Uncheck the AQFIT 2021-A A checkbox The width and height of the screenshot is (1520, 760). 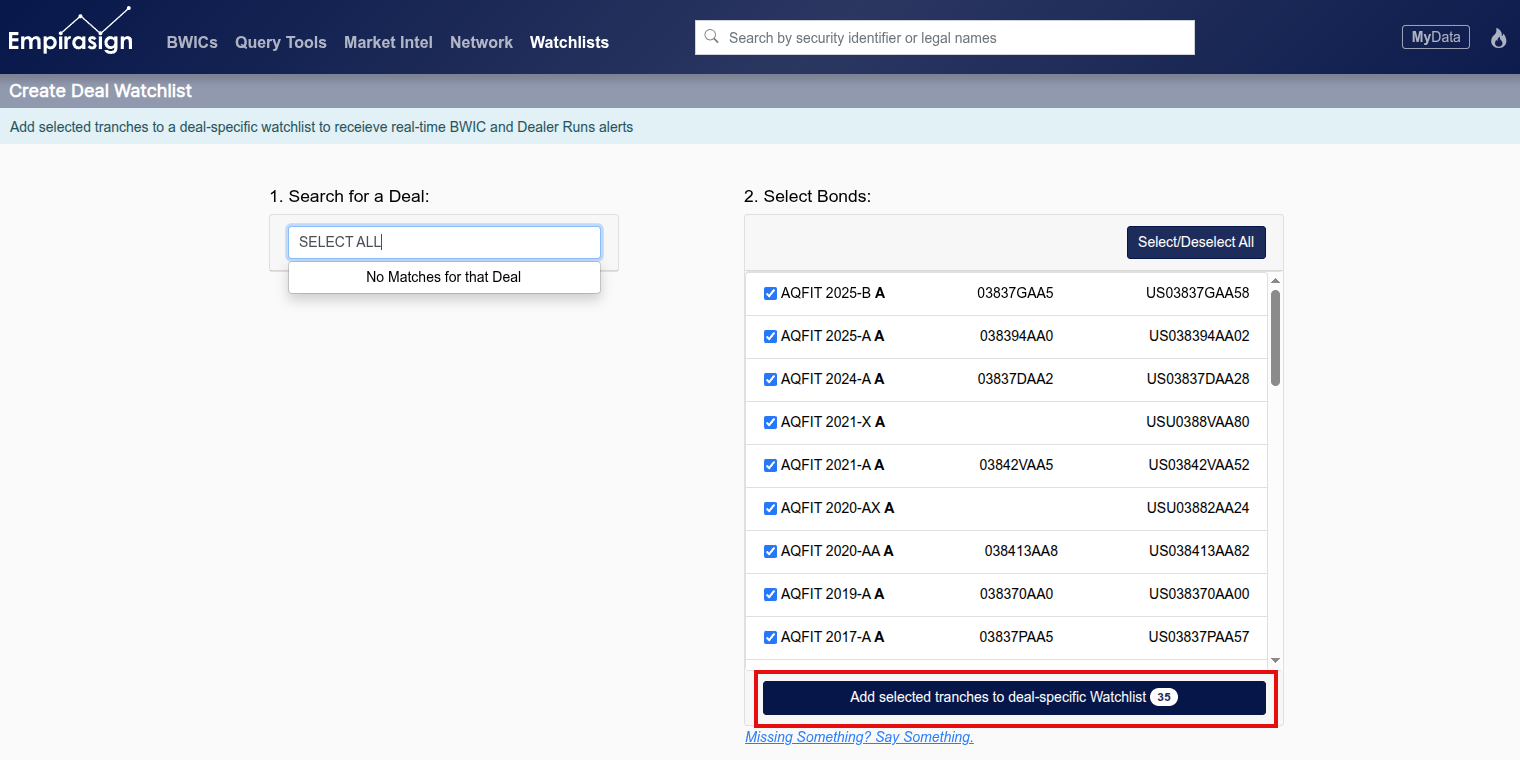coord(770,466)
